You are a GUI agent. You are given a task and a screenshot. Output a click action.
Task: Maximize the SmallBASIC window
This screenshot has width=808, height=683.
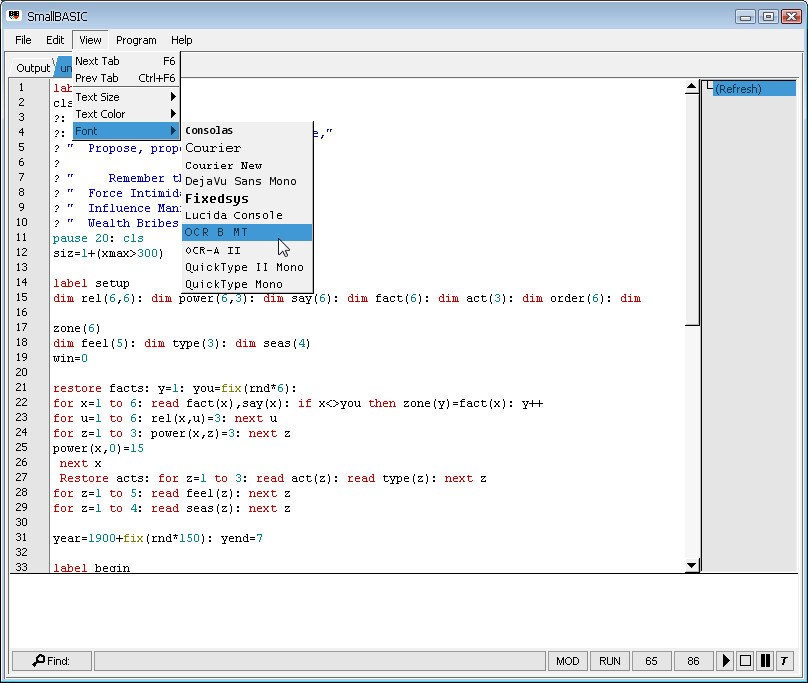(x=768, y=16)
